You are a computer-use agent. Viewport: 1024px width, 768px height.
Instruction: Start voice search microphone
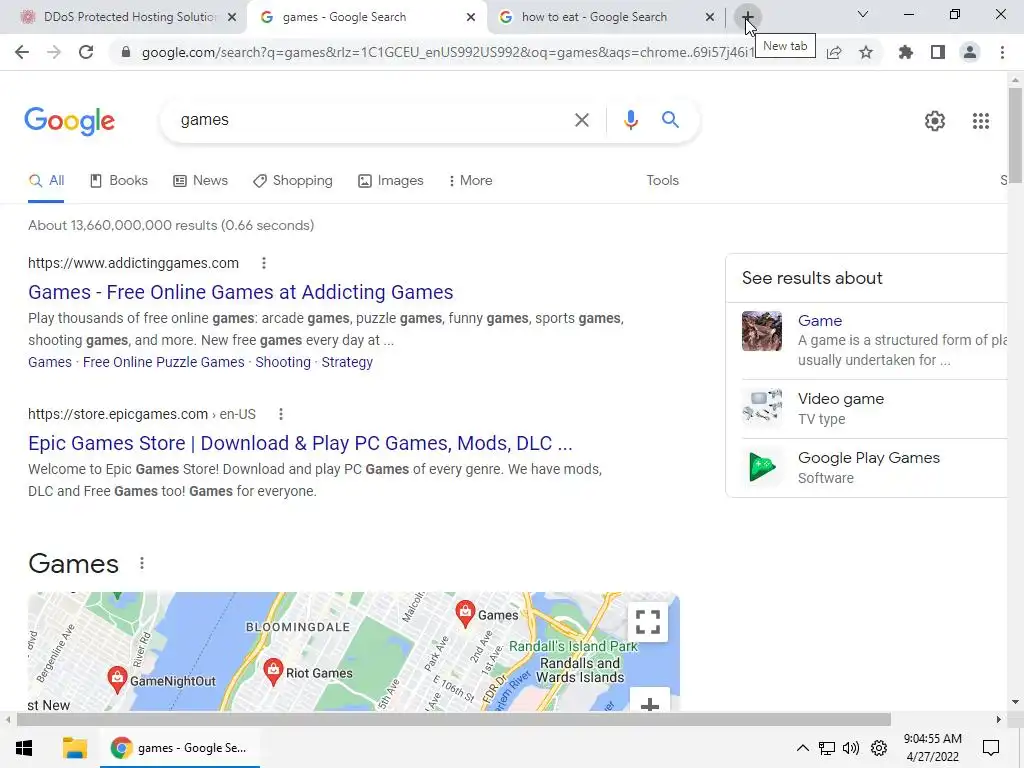630,120
